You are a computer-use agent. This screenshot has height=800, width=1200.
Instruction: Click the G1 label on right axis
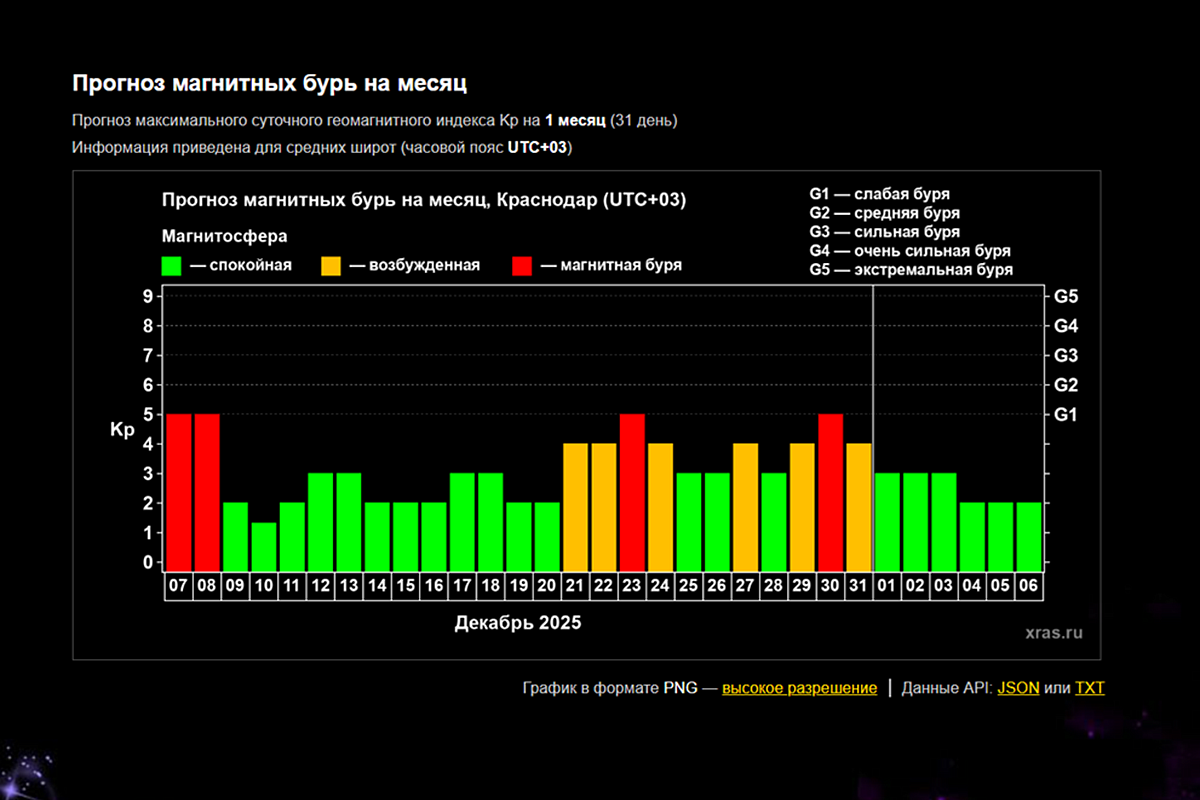tap(1065, 414)
